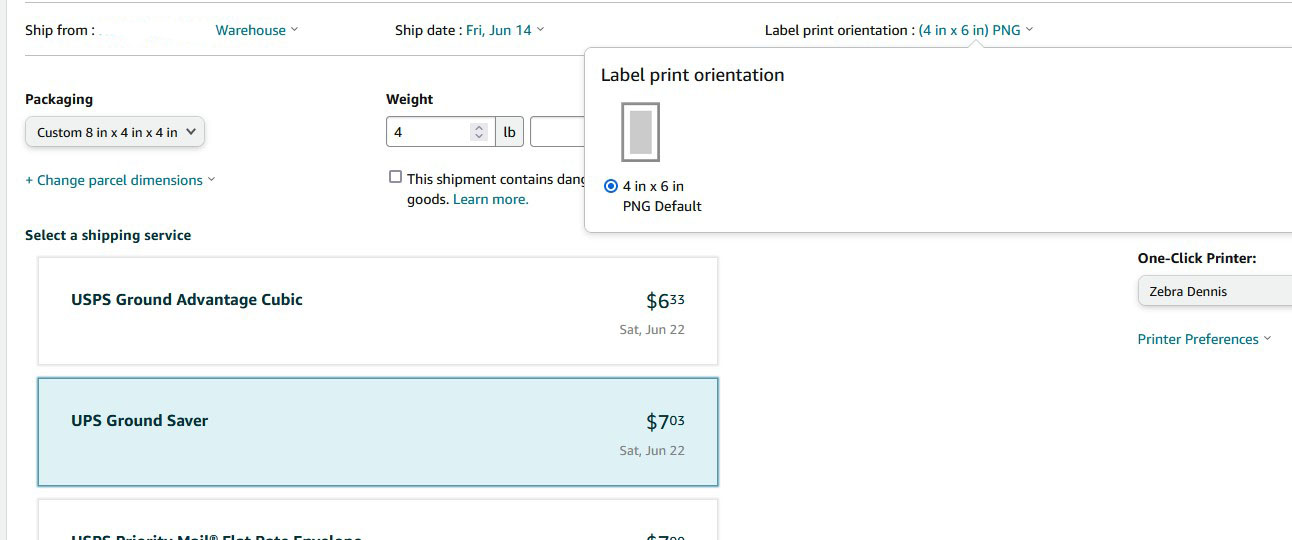Image resolution: width=1292 pixels, height=540 pixels.
Task: Click chevron beside Printer Preferences
Action: pyautogui.click(x=1267, y=339)
